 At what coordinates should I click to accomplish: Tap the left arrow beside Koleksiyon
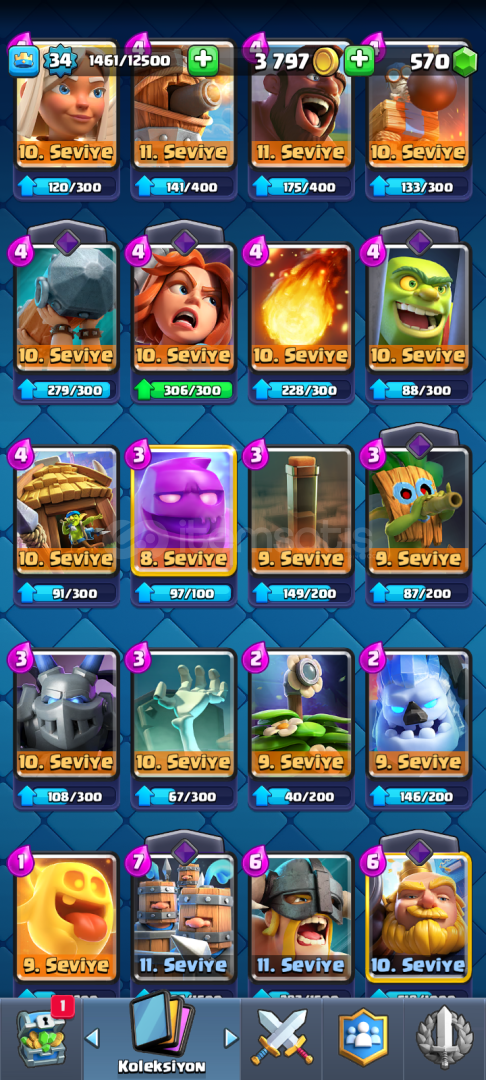[92, 1037]
